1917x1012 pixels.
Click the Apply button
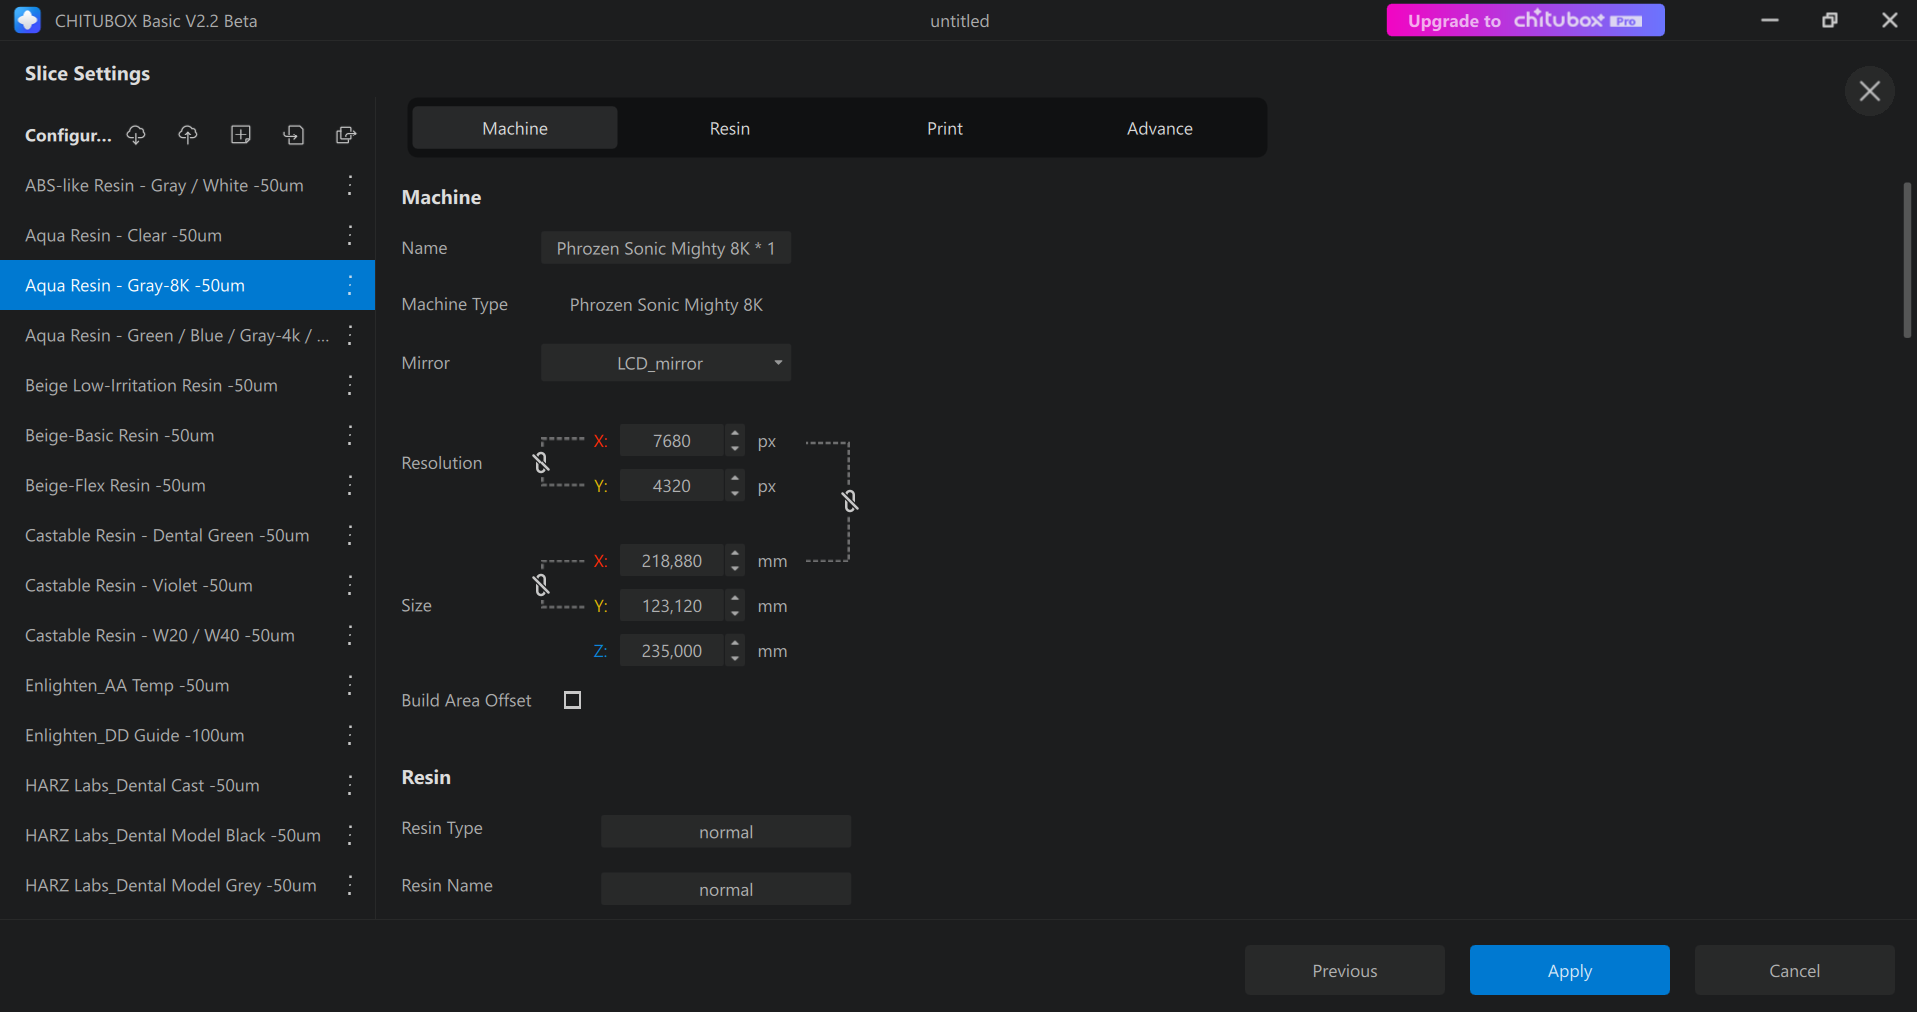pos(1569,970)
